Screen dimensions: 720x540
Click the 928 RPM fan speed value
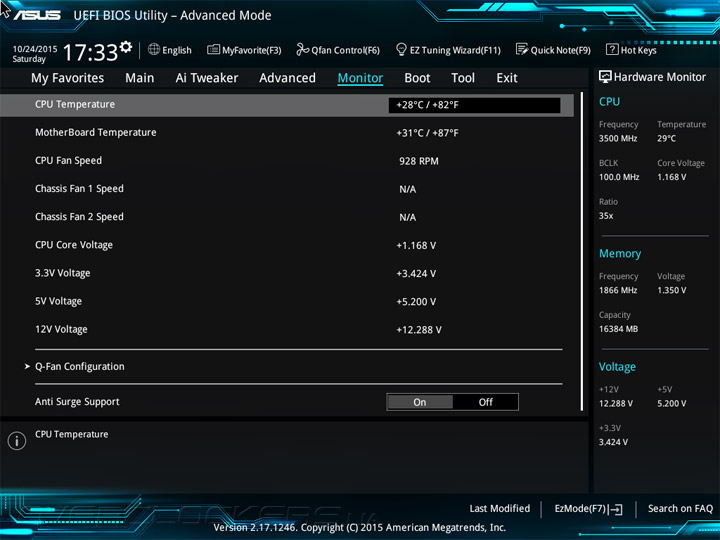(x=419, y=161)
